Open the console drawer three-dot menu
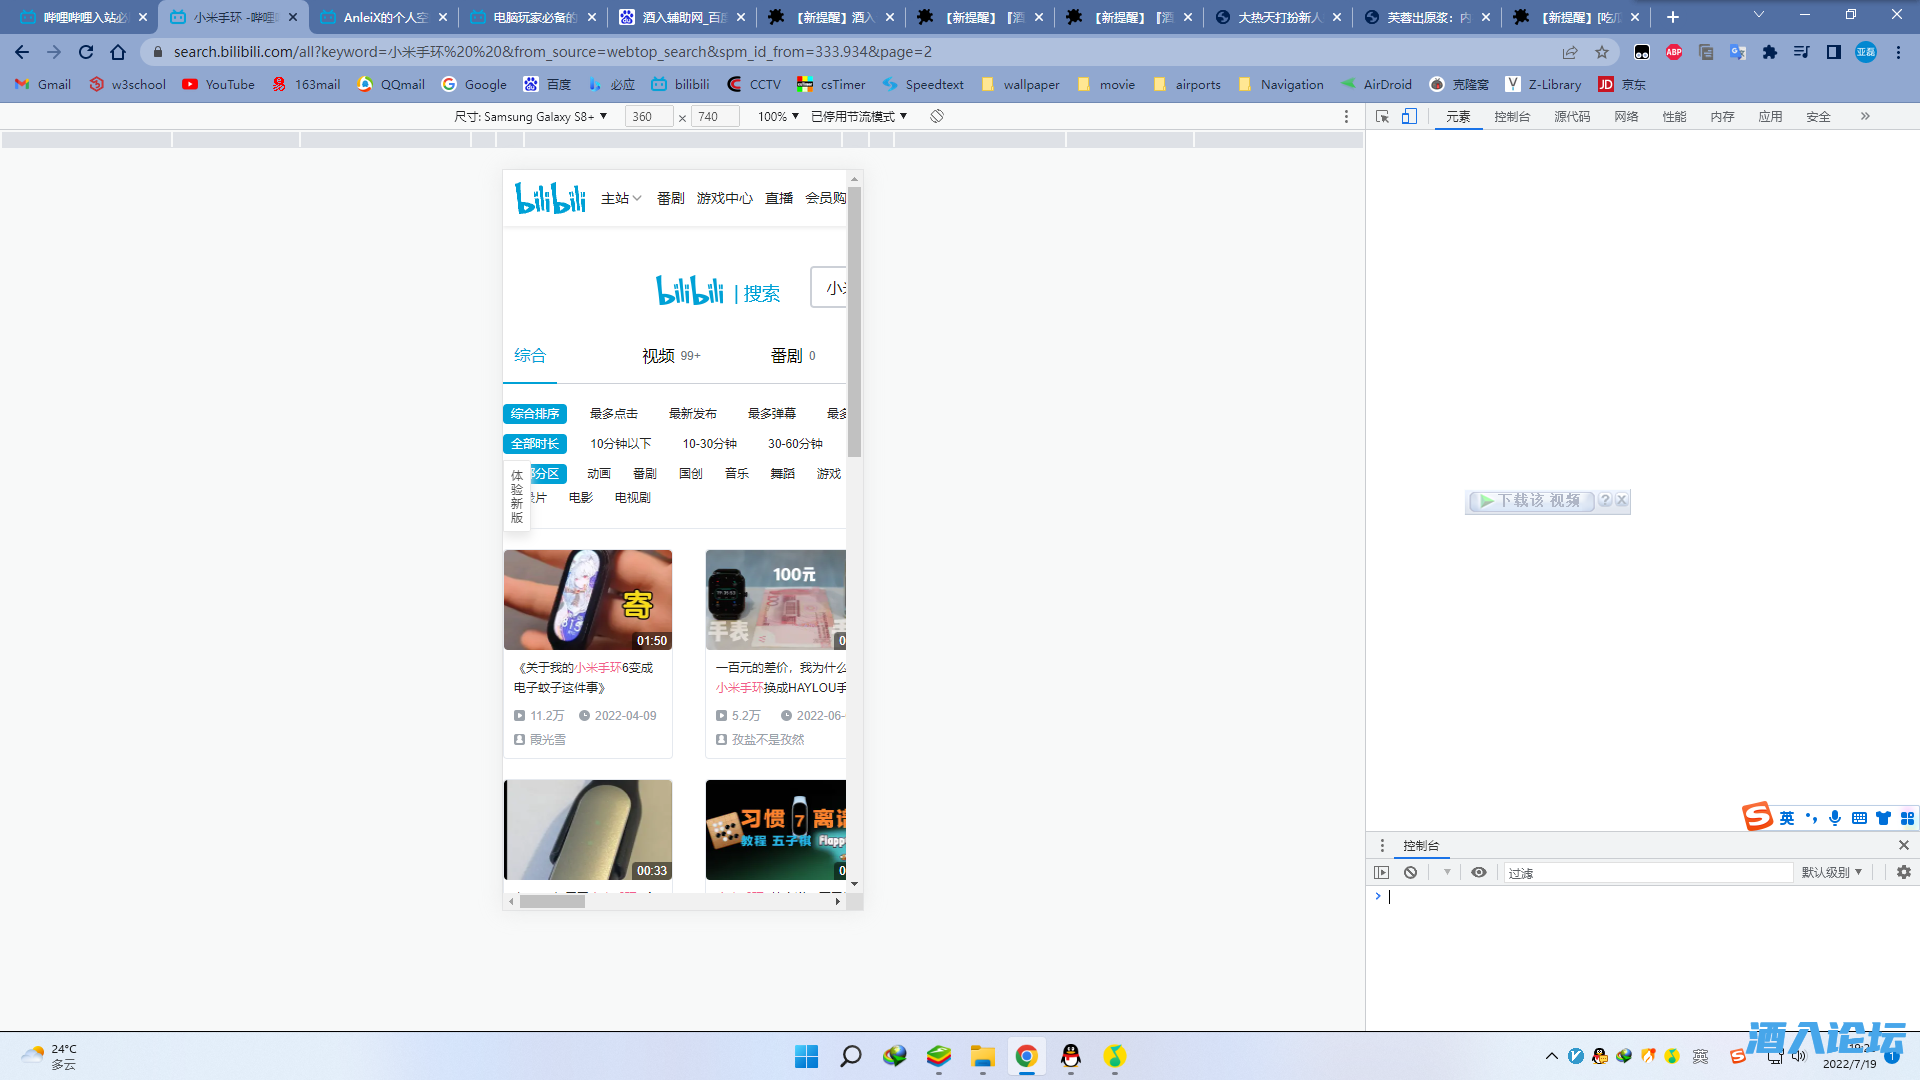This screenshot has width=1920, height=1080. coord(1382,845)
